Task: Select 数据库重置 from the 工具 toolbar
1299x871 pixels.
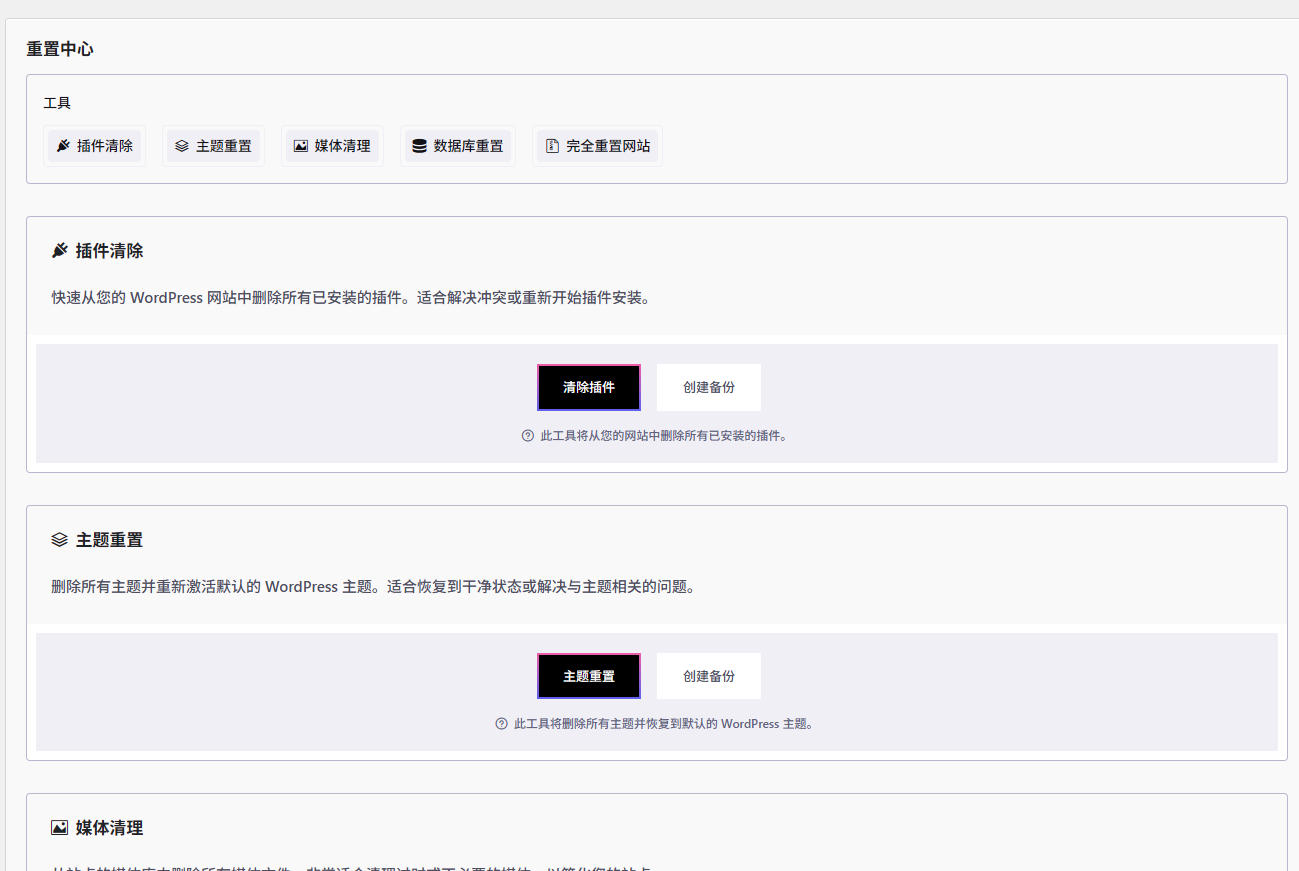Action: click(x=457, y=145)
